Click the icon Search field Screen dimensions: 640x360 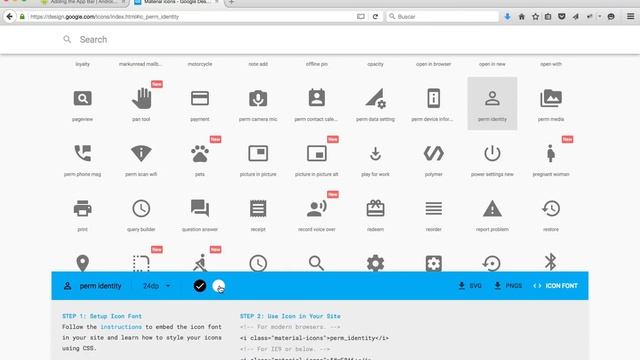(x=320, y=40)
